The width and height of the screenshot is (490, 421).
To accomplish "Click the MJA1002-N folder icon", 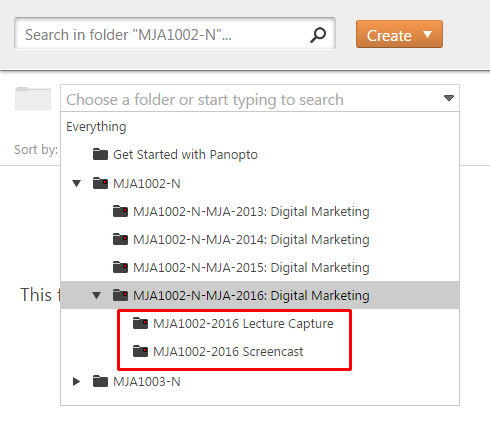I will 100,183.
